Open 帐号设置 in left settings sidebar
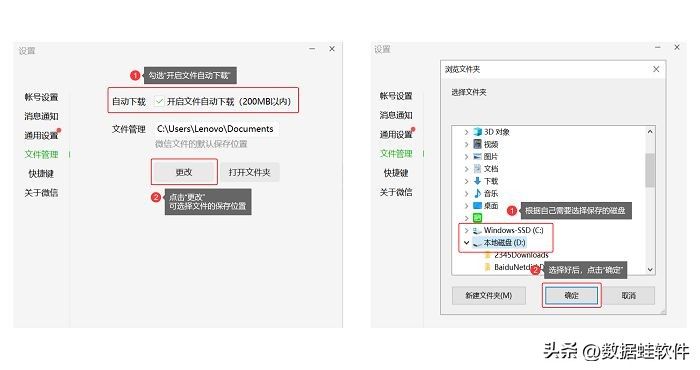Viewport: 700px width, 370px height. click(41, 97)
